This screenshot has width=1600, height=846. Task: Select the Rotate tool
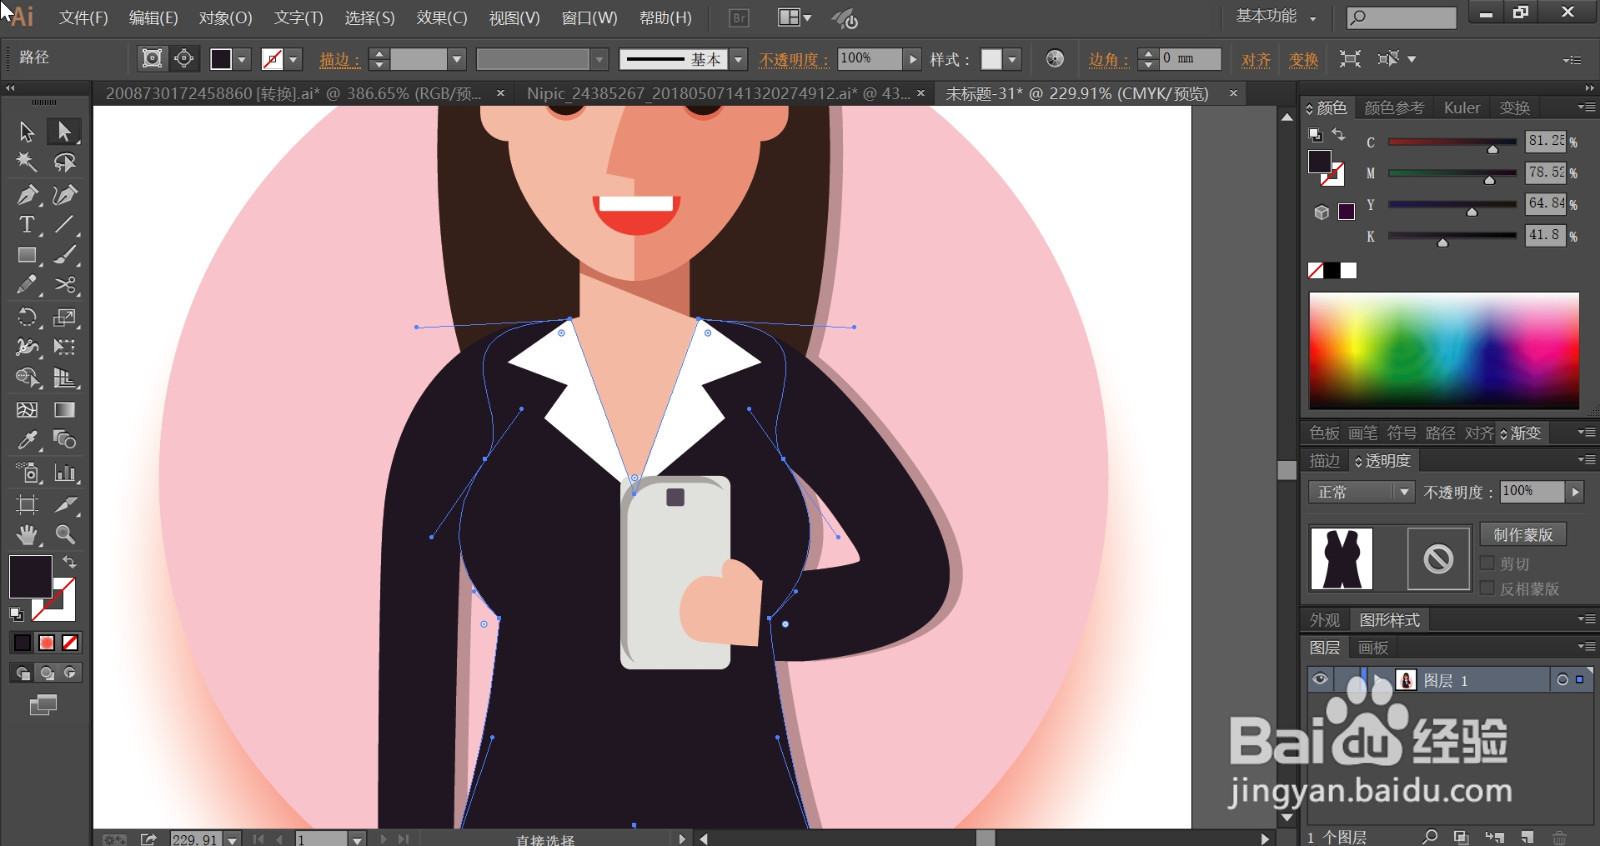pyautogui.click(x=27, y=318)
